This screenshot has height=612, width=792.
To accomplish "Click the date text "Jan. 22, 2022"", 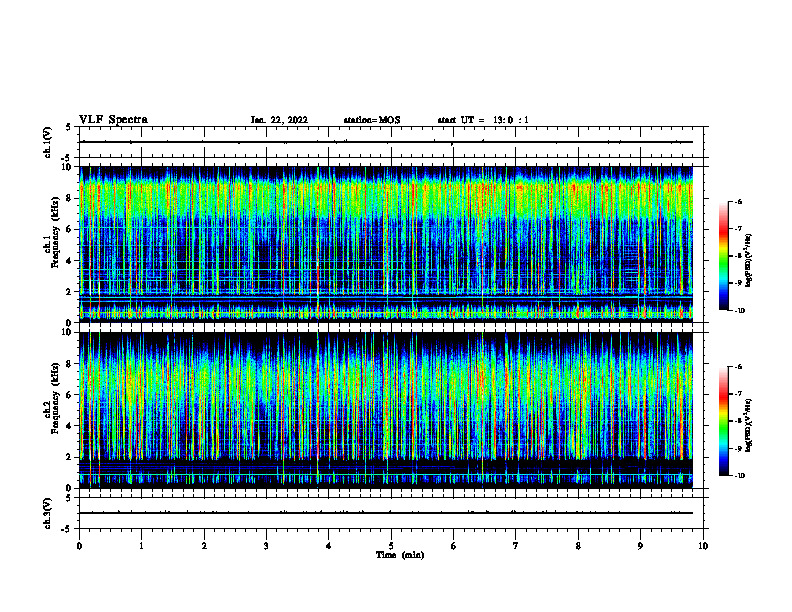I will [x=279, y=120].
